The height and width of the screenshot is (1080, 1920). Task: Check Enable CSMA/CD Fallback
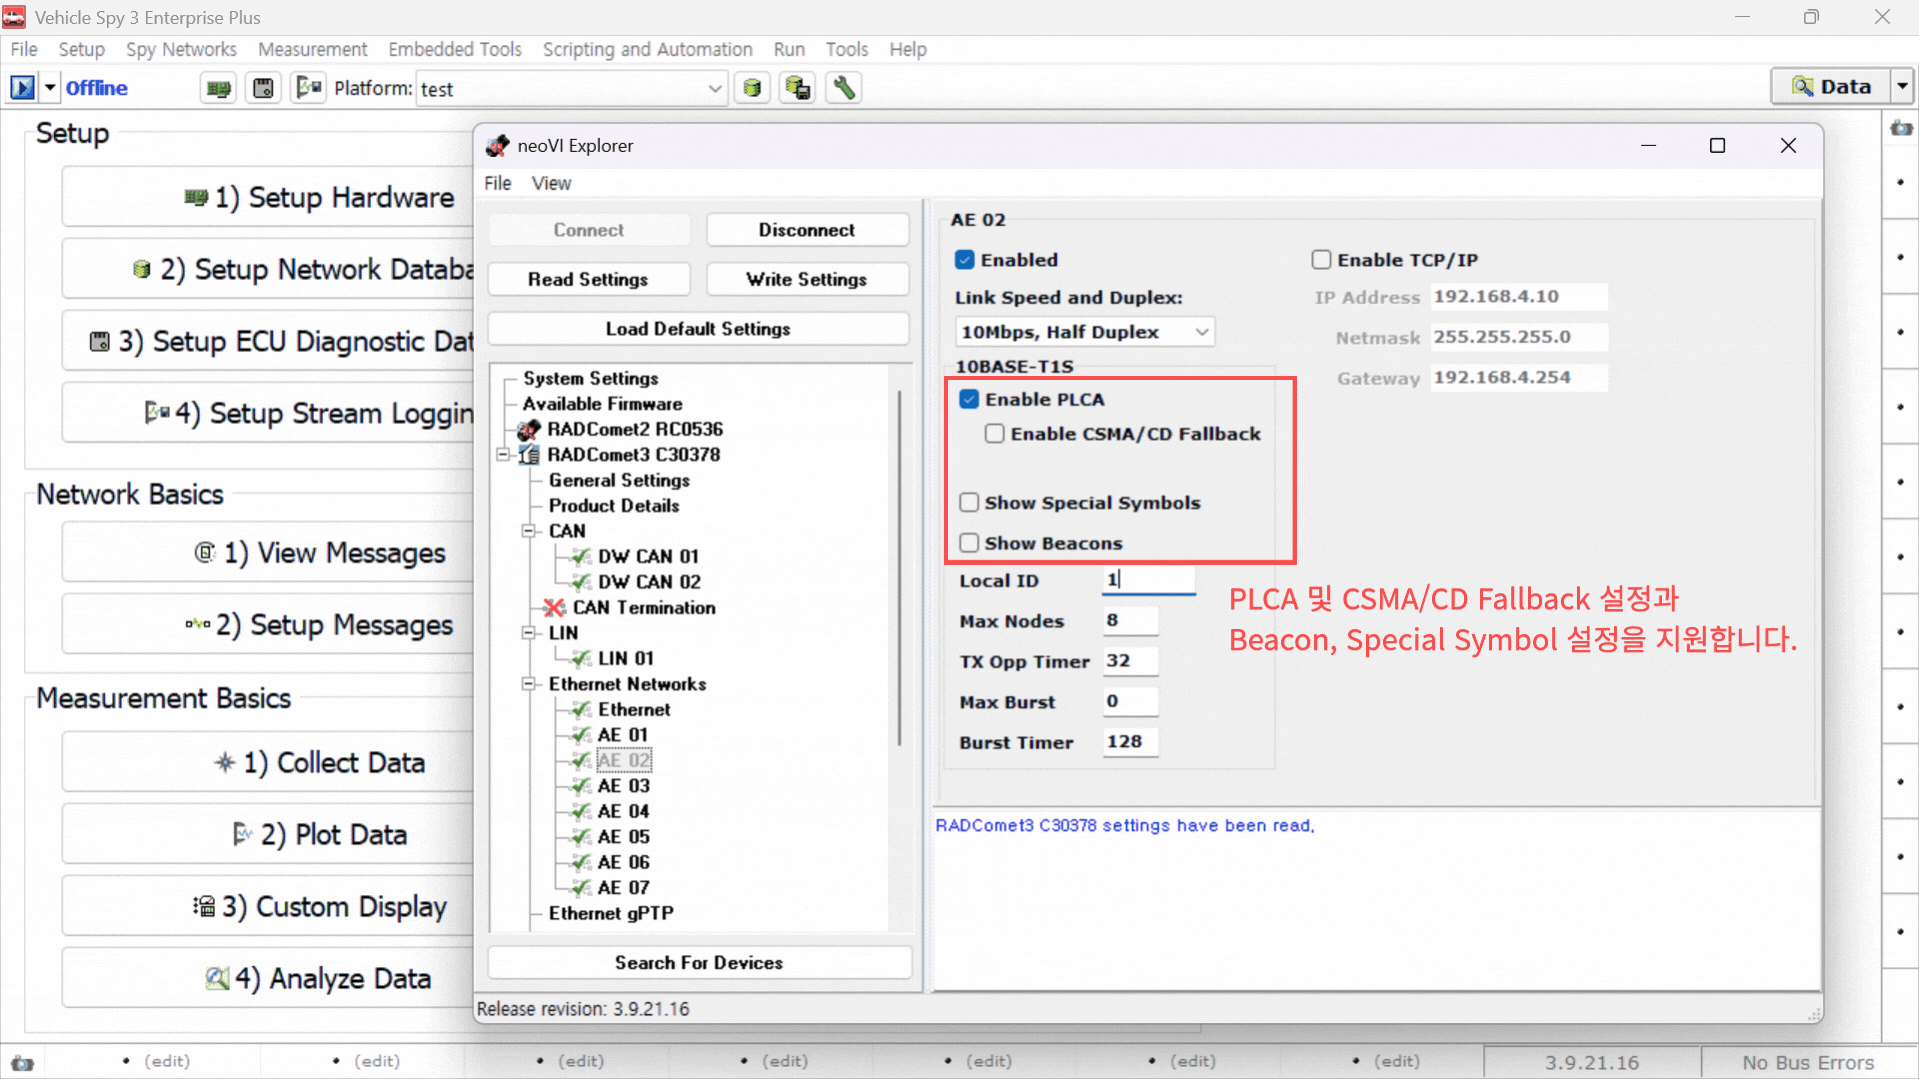[x=995, y=434]
